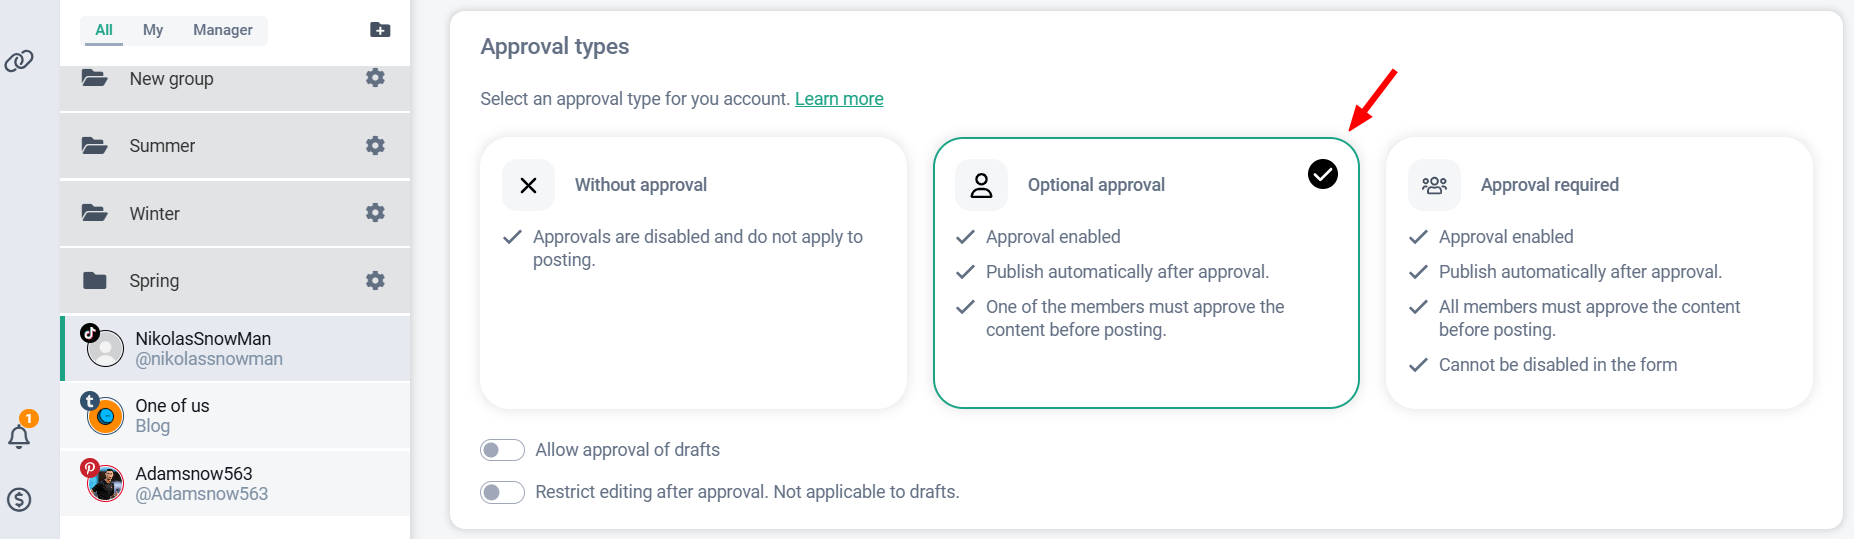1854x539 pixels.
Task: Click the add new folder icon
Action: click(380, 30)
